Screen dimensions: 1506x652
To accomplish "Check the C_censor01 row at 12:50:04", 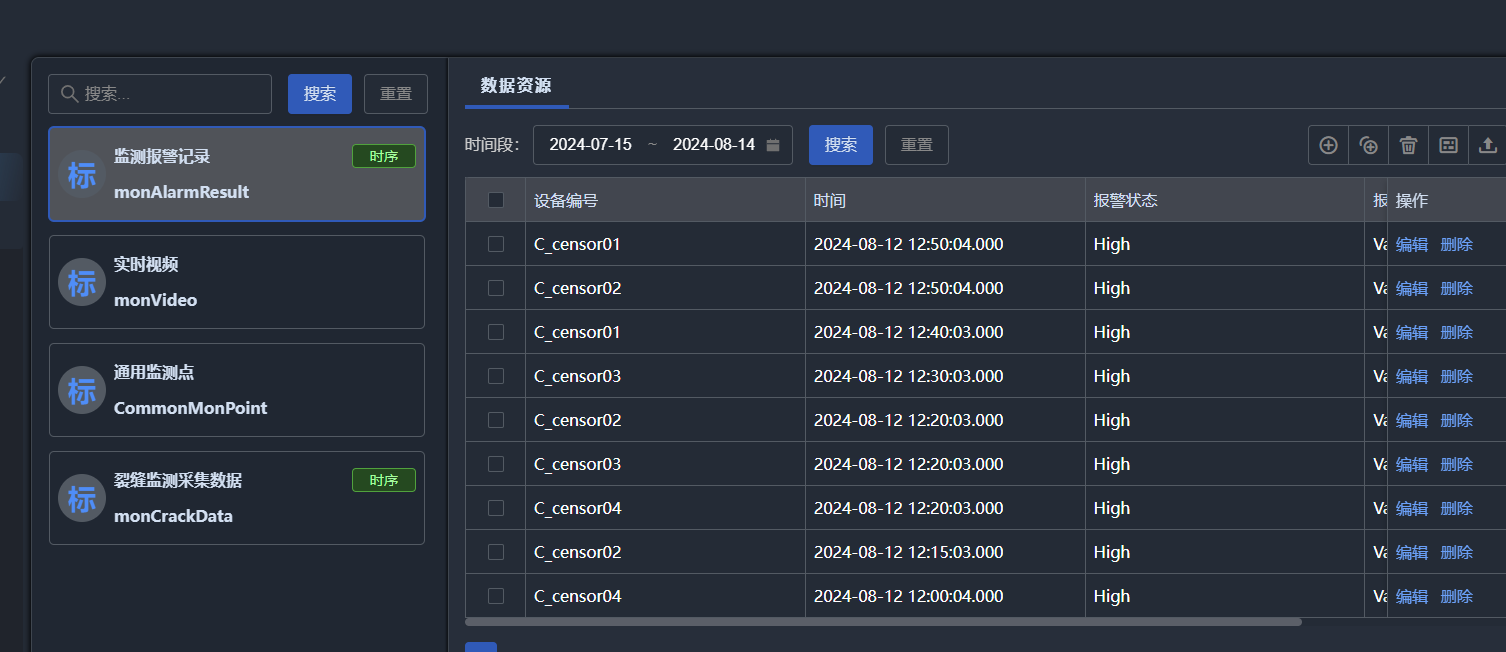I will coord(496,244).
